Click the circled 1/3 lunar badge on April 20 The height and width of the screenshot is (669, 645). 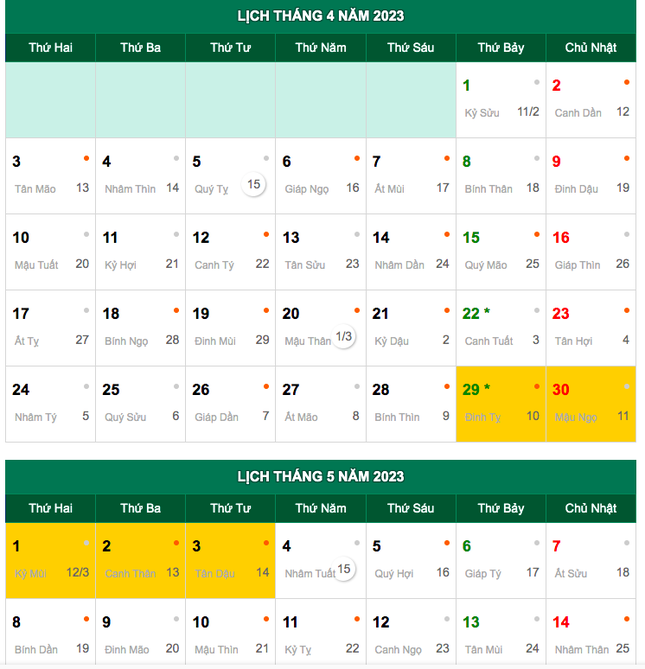[x=344, y=337]
